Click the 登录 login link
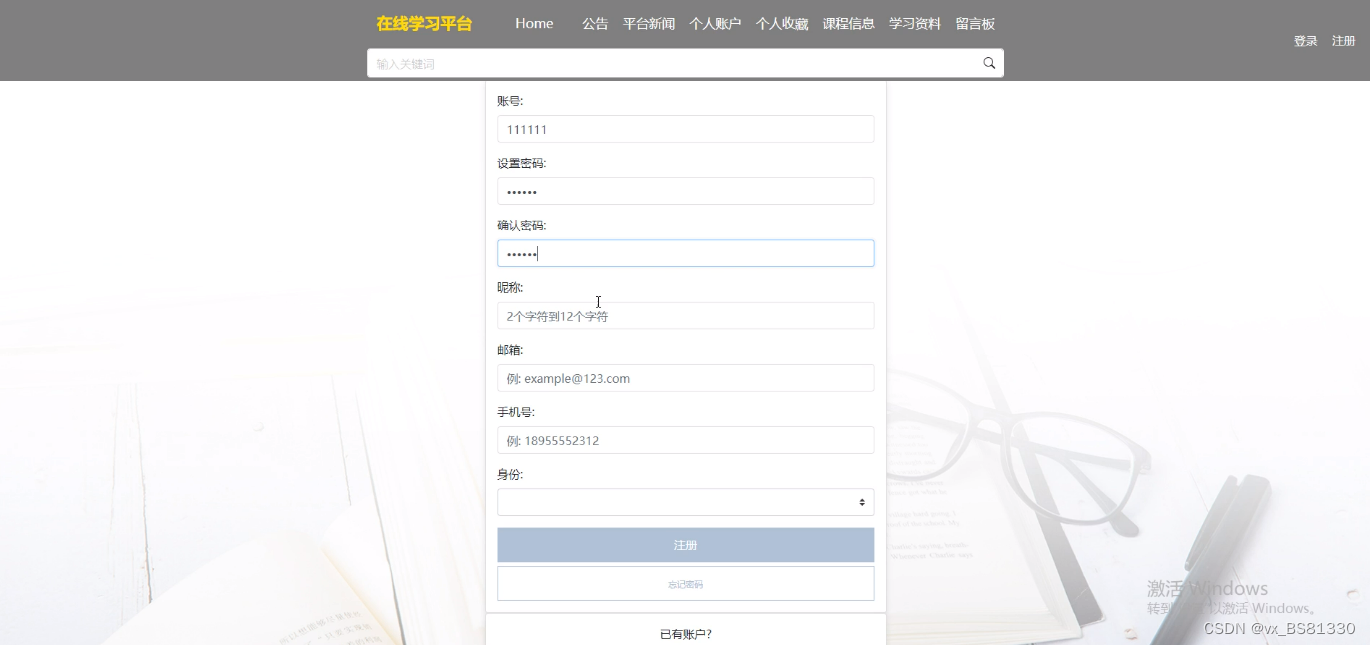Screen dimensions: 1370x645 click(x=1306, y=41)
